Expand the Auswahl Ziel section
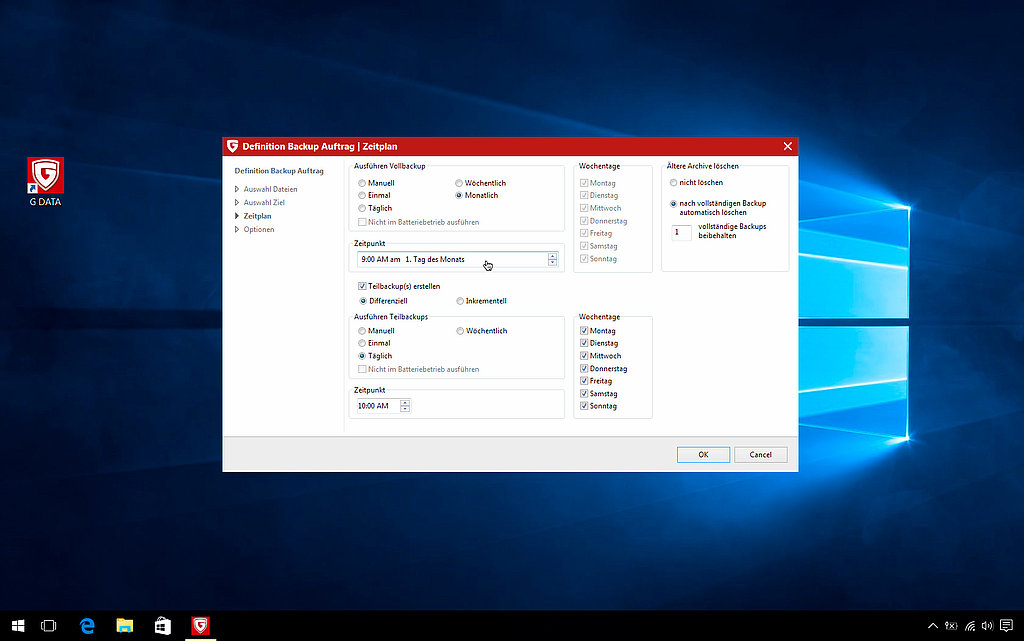Screen dimensions: 1024x641 (237, 202)
